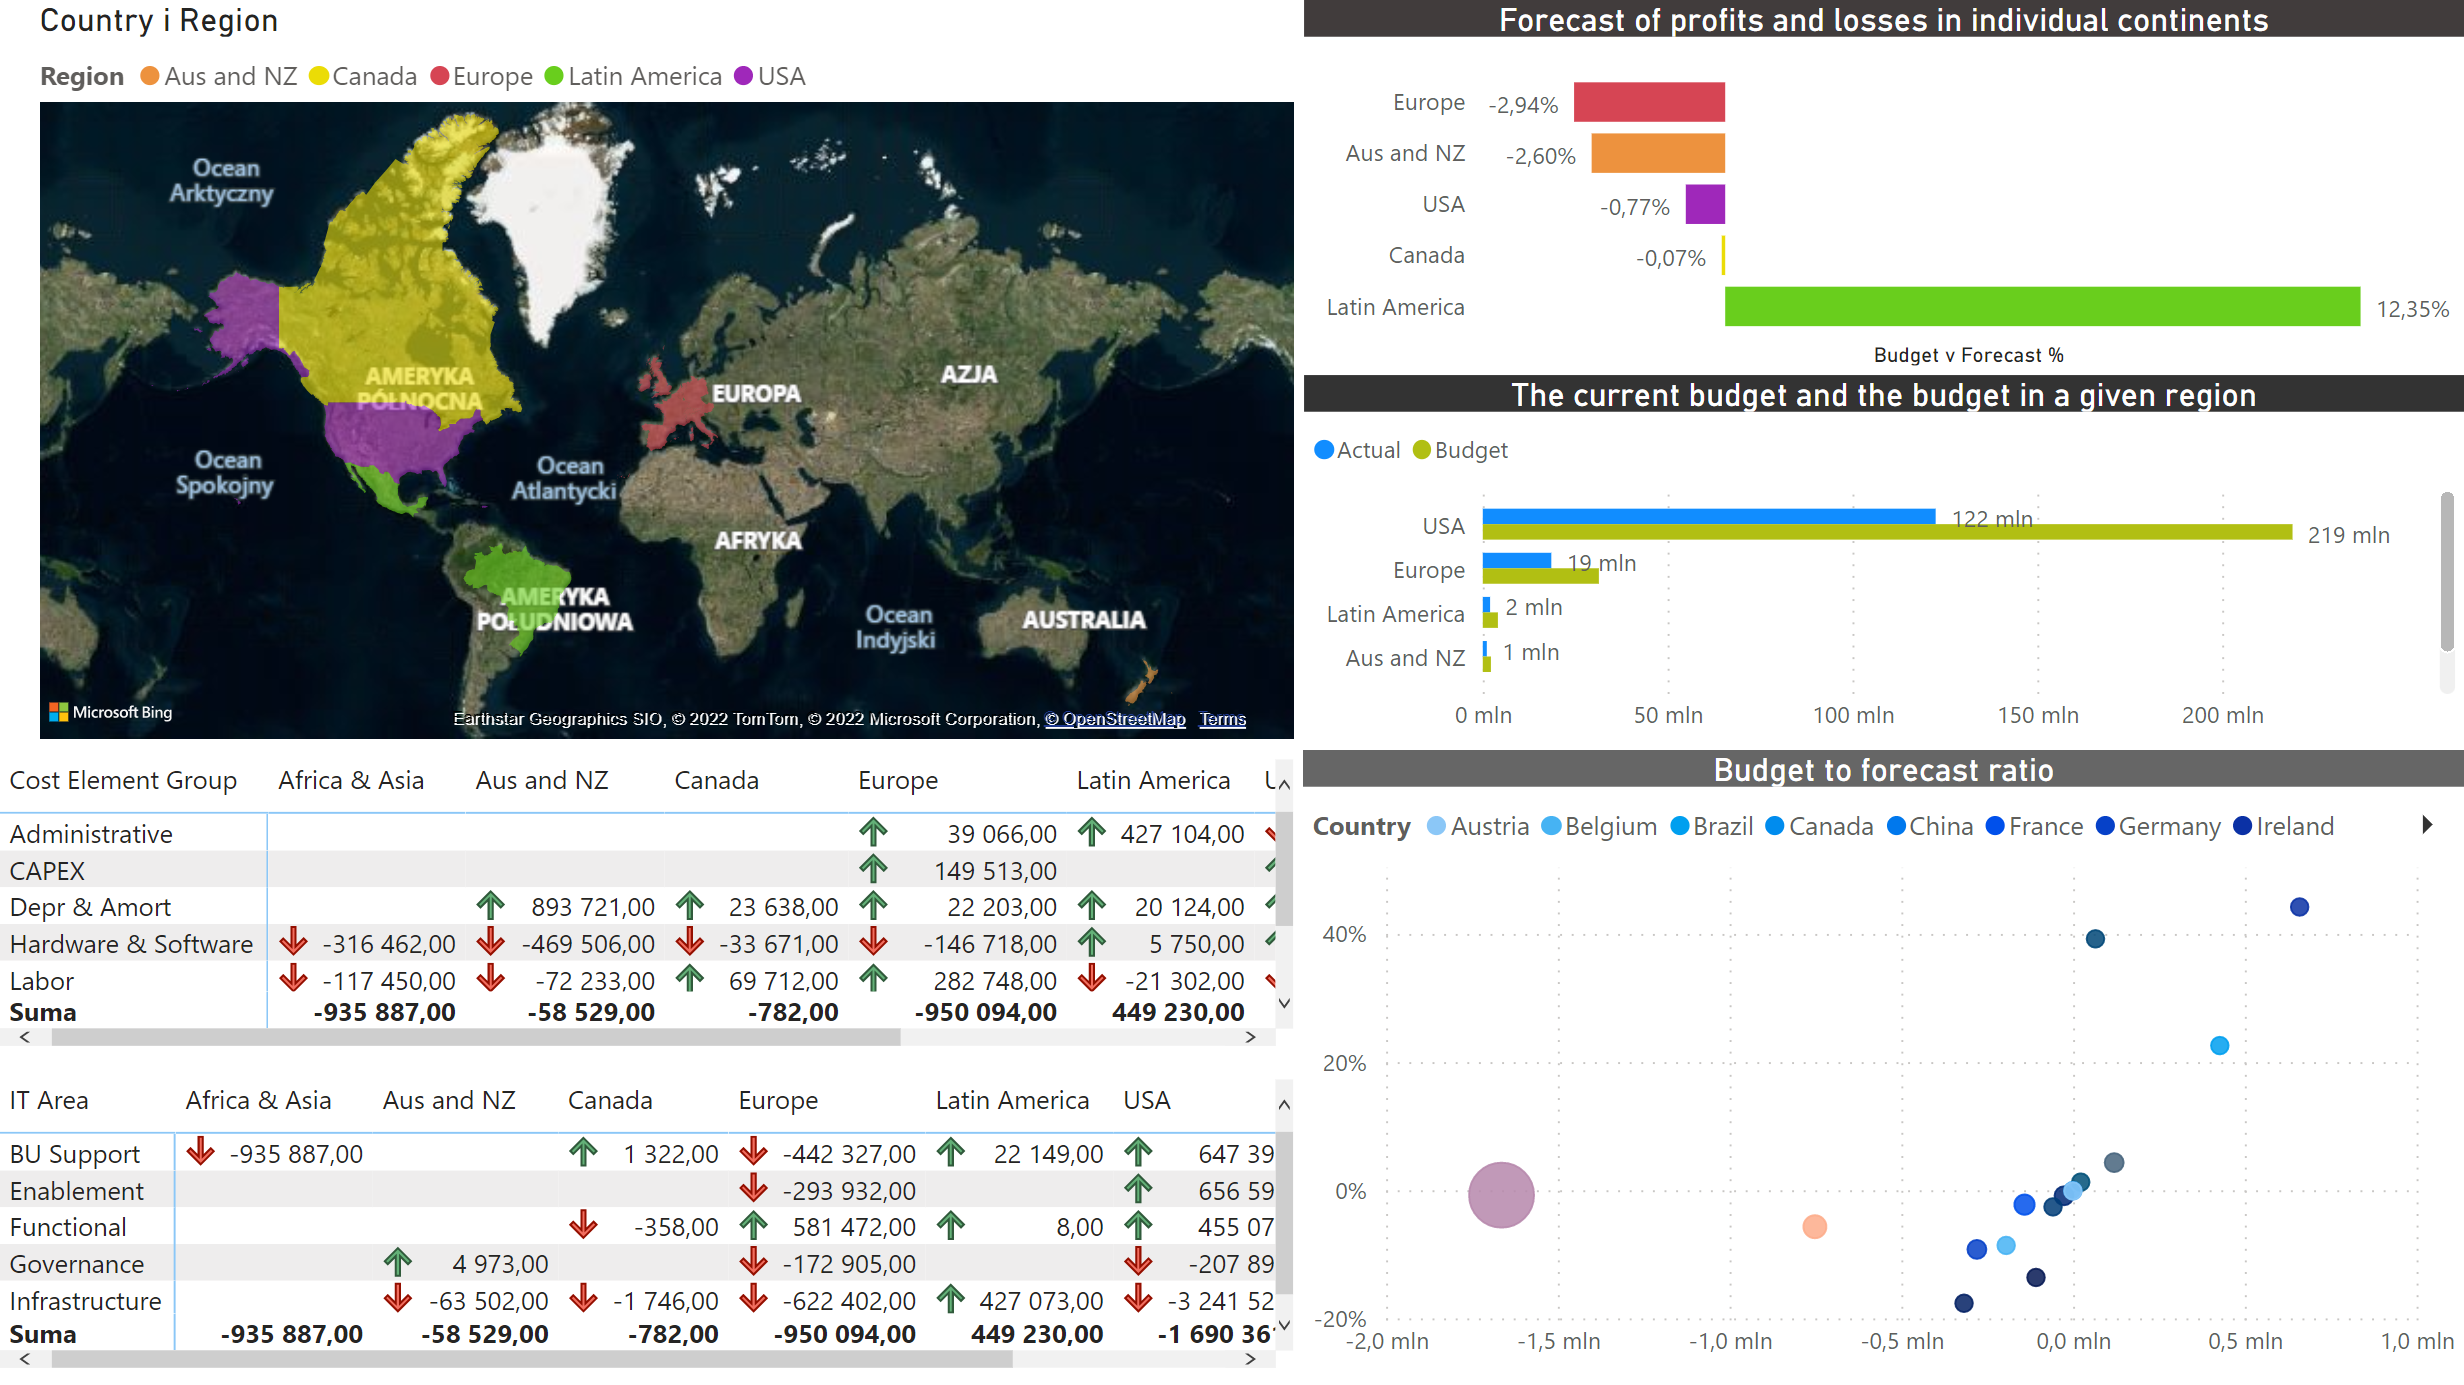Click the red Europe dot in Region legend
This screenshot has width=2464, height=1385.
[439, 75]
